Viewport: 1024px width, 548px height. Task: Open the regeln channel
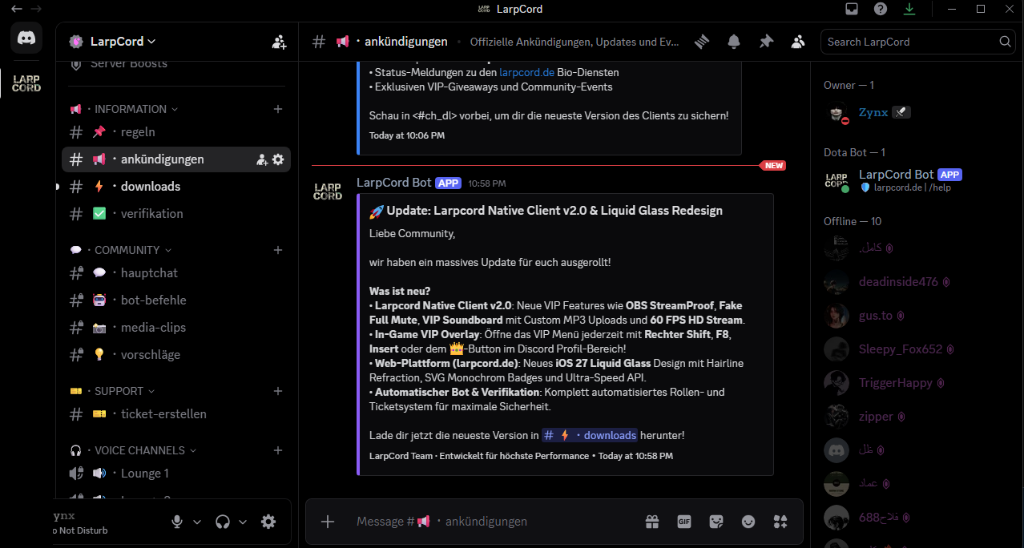click(176, 132)
